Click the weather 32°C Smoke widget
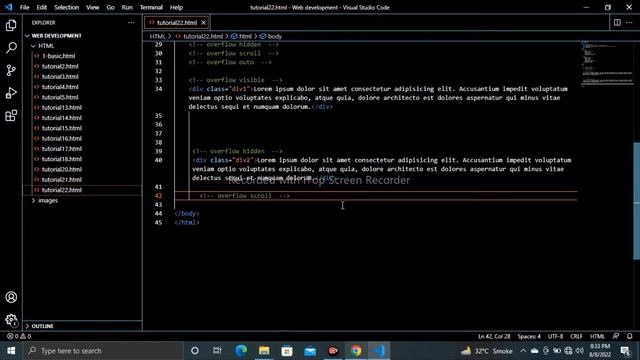The image size is (640, 360). click(x=487, y=351)
